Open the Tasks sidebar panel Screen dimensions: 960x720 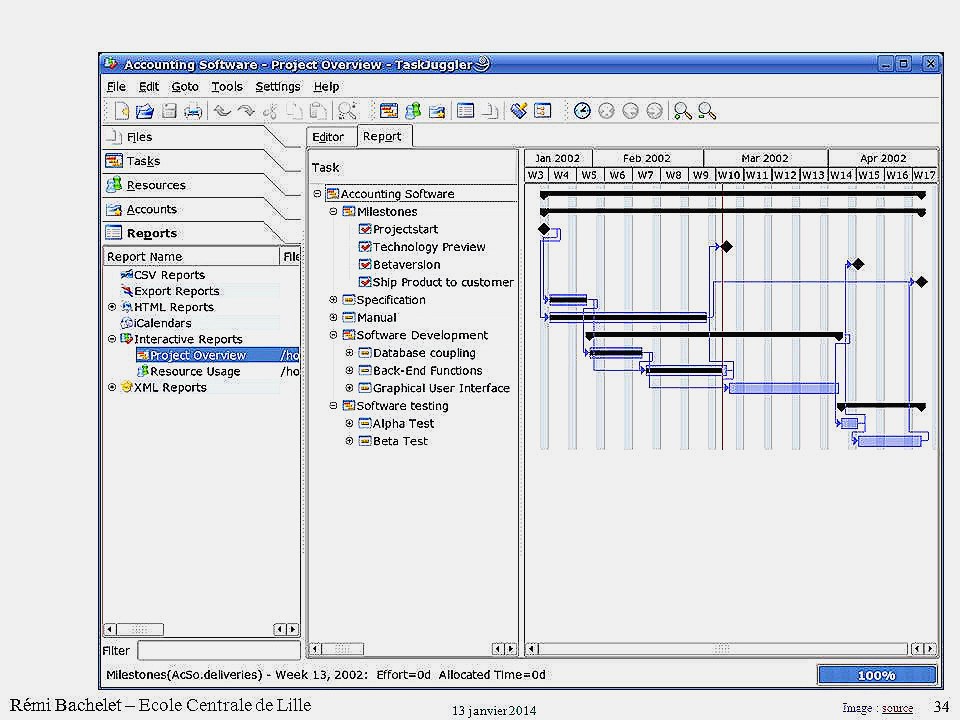click(143, 161)
